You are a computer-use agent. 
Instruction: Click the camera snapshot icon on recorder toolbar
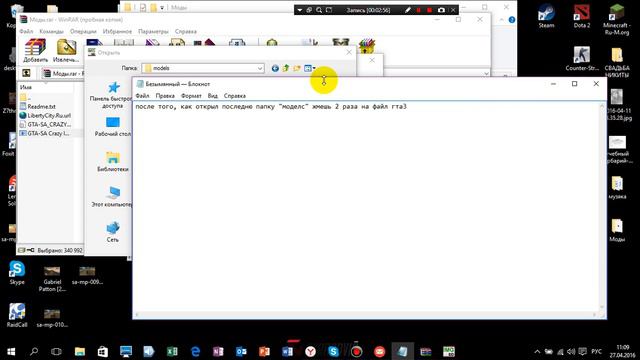tap(441, 10)
